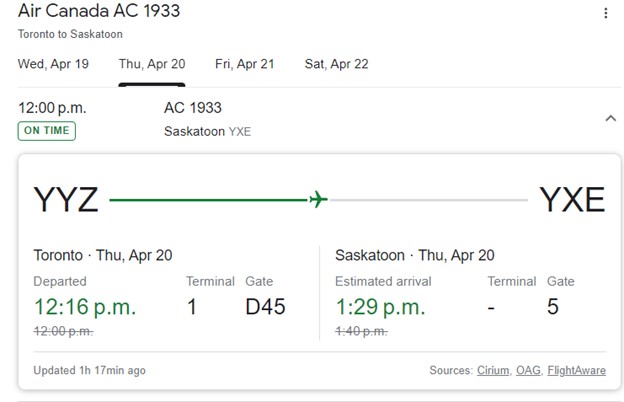Click the ON TIME status badge

pyautogui.click(x=46, y=131)
